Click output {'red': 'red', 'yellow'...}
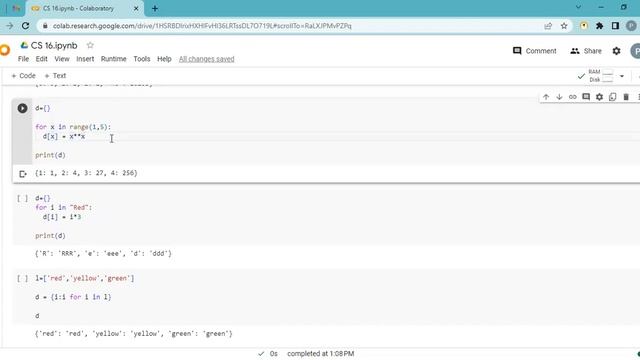This screenshot has height=360, width=640. click(x=134, y=333)
